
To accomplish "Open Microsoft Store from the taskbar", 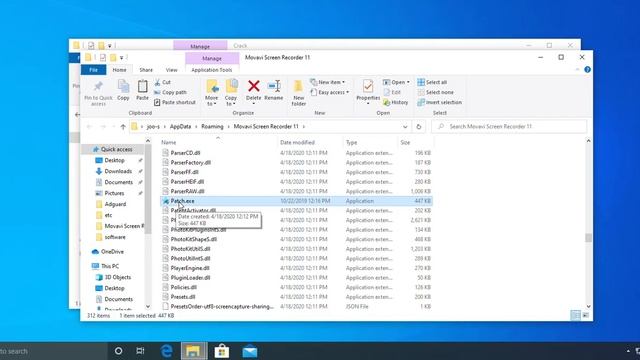I will [x=222, y=351].
